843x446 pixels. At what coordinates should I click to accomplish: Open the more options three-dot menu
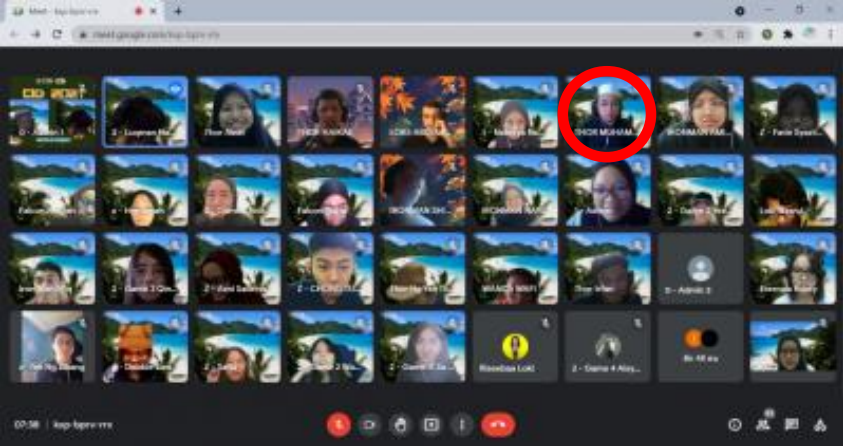(x=461, y=424)
